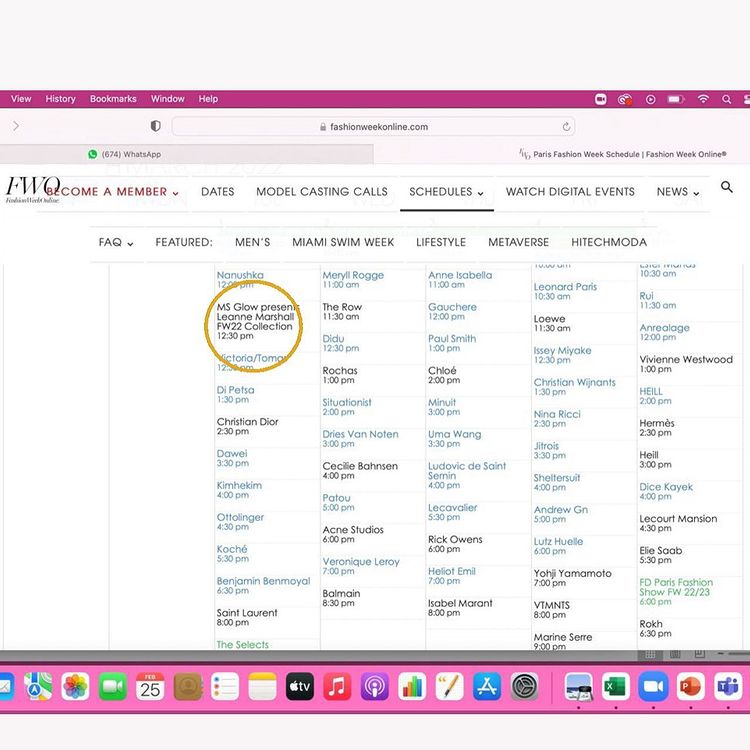Viewport: 750px width, 750px height.
Task: Launch Apple TV from the dock
Action: pos(300,686)
